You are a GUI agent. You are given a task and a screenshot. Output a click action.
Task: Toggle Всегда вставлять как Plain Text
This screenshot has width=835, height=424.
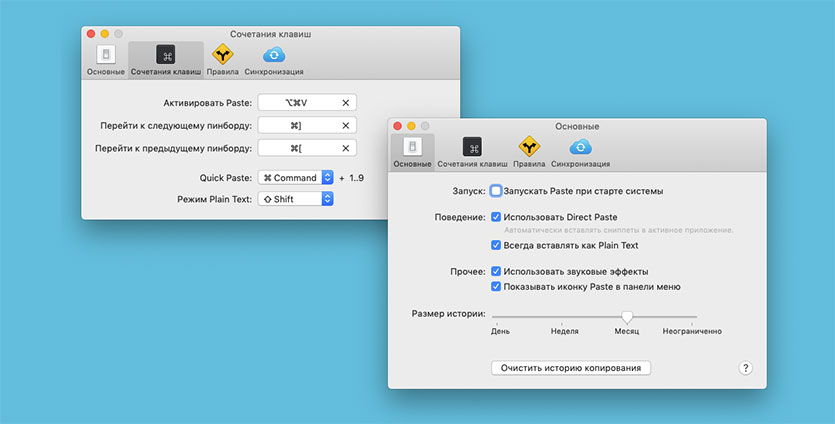click(x=496, y=245)
